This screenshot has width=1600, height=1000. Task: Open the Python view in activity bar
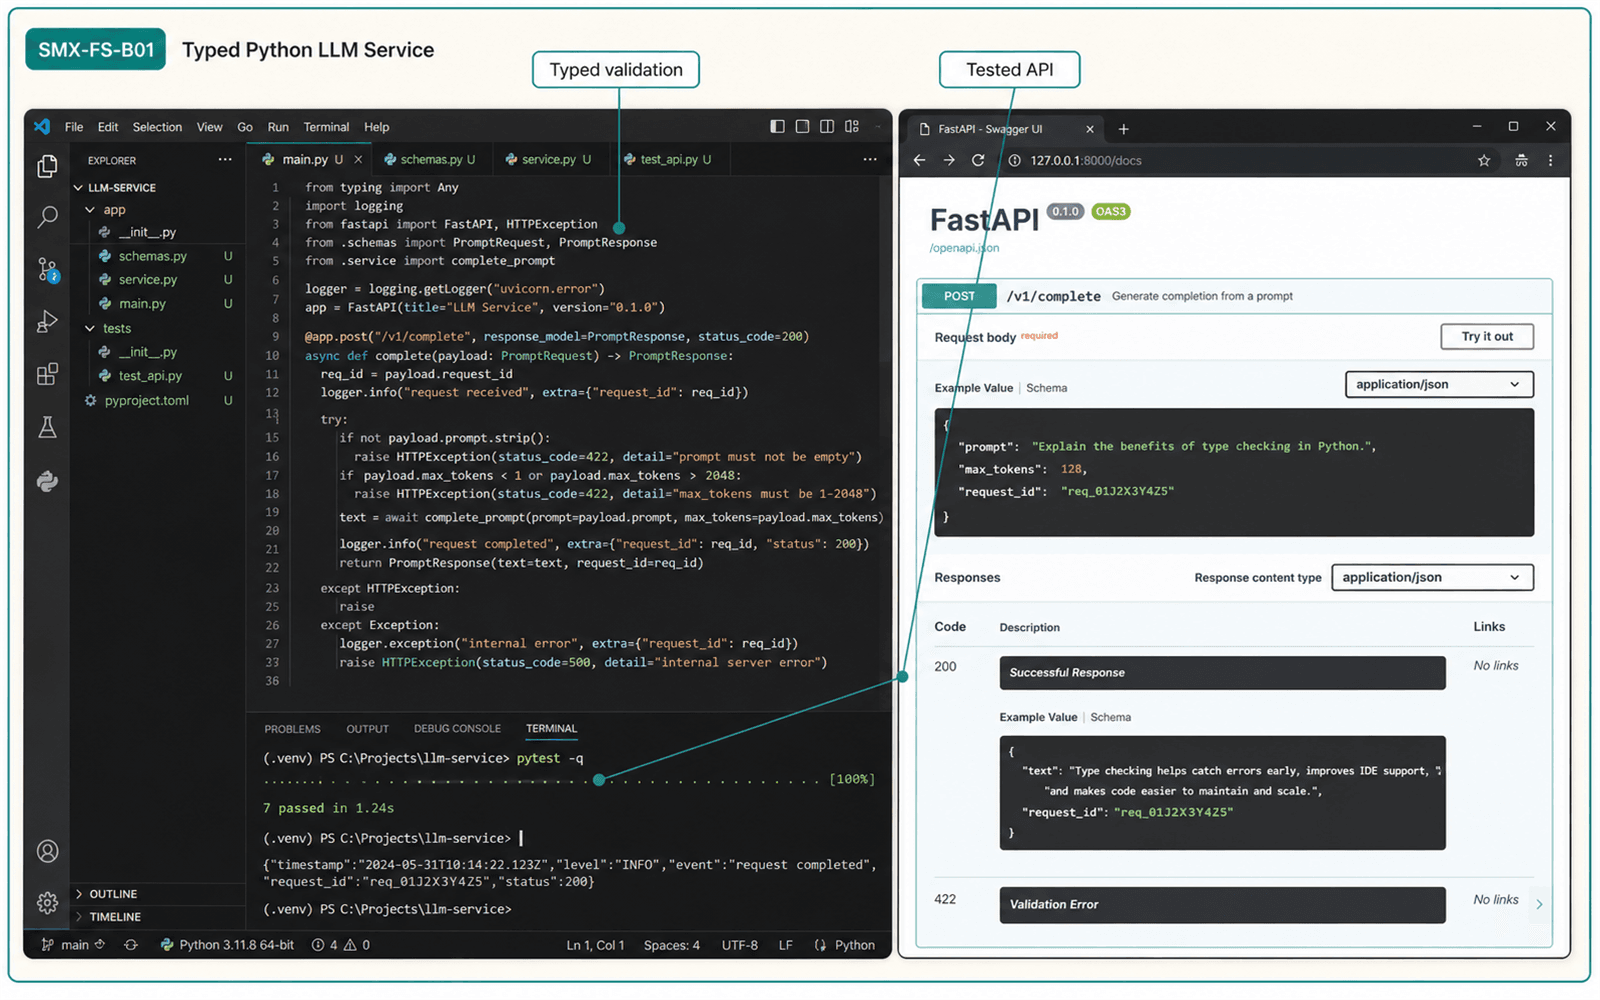coord(47,481)
